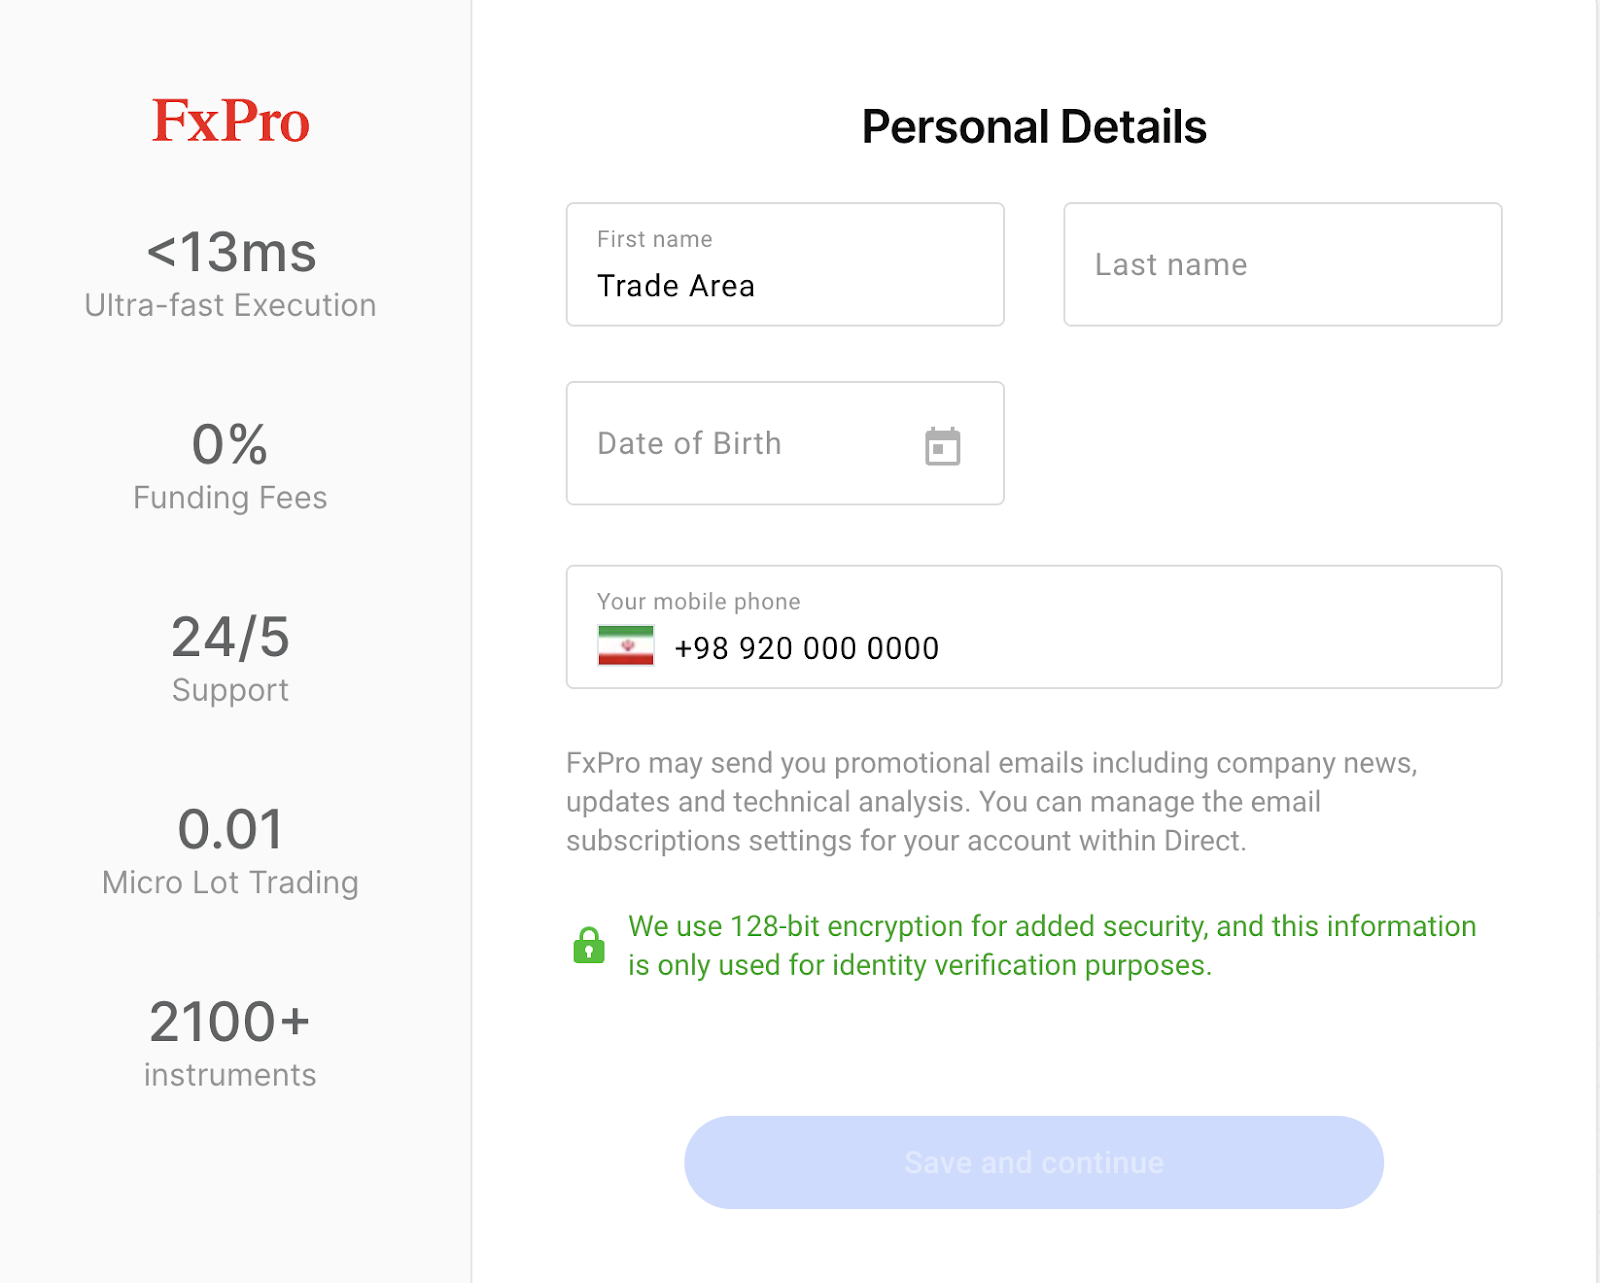Click the 24/5 Support stat
The height and width of the screenshot is (1283, 1600).
tap(231, 659)
